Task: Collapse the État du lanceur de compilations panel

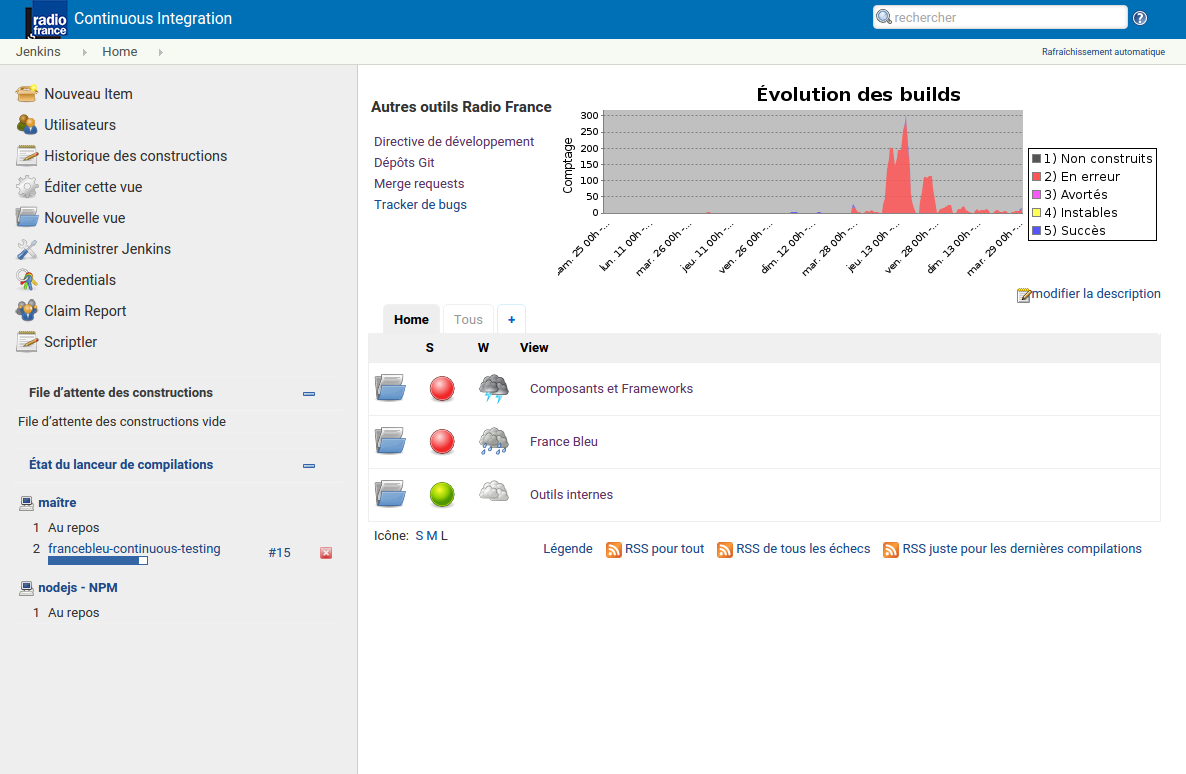Action: click(x=309, y=465)
